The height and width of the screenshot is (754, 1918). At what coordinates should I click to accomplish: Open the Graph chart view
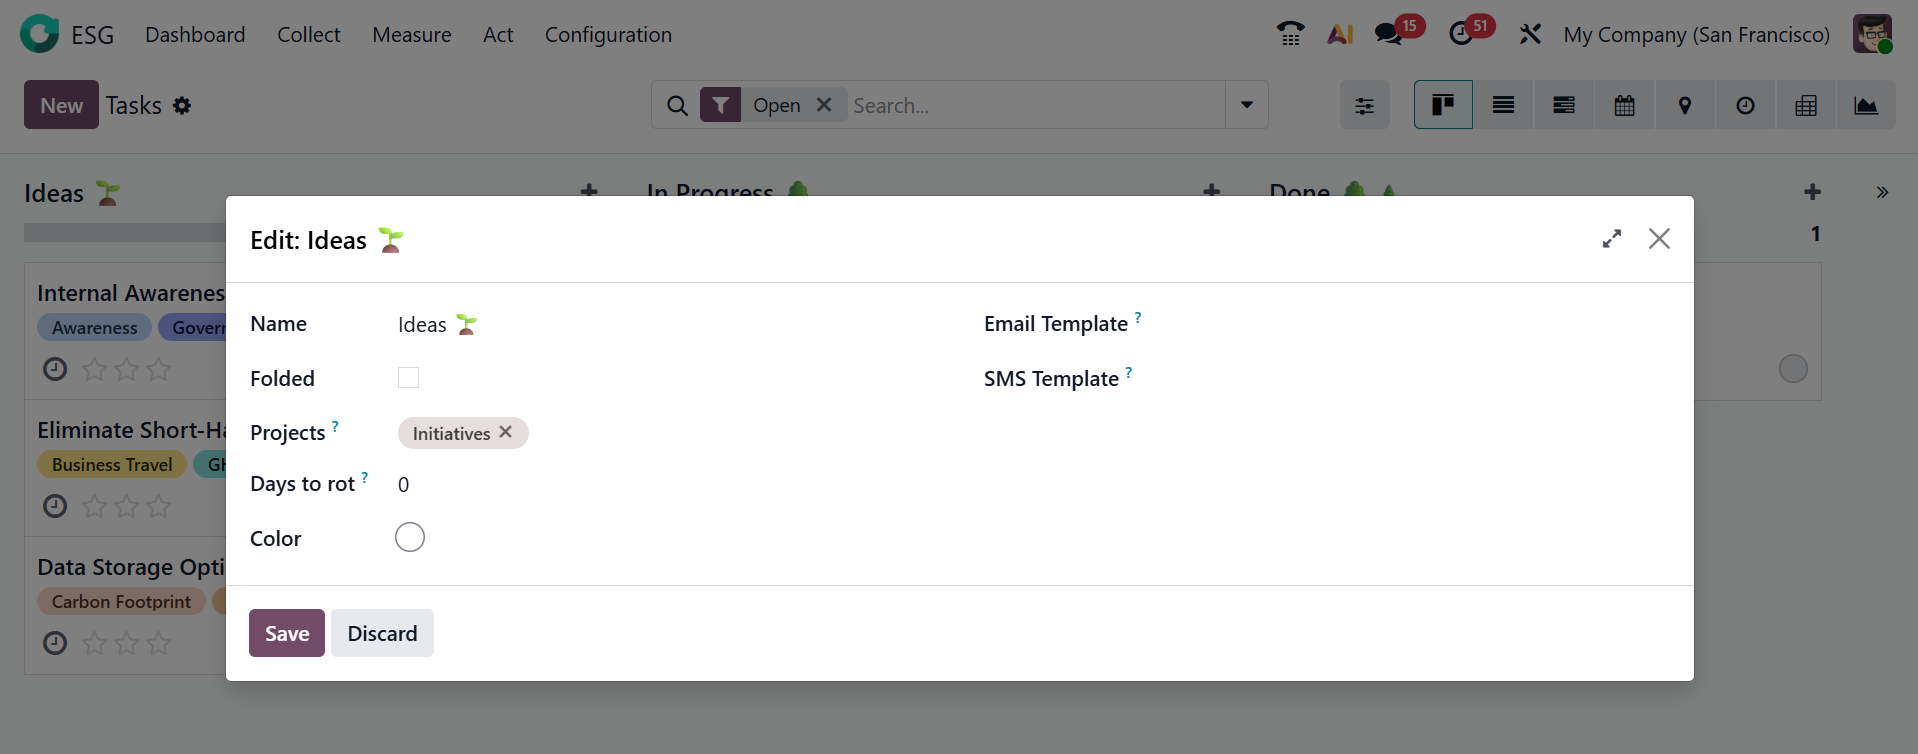(x=1866, y=105)
